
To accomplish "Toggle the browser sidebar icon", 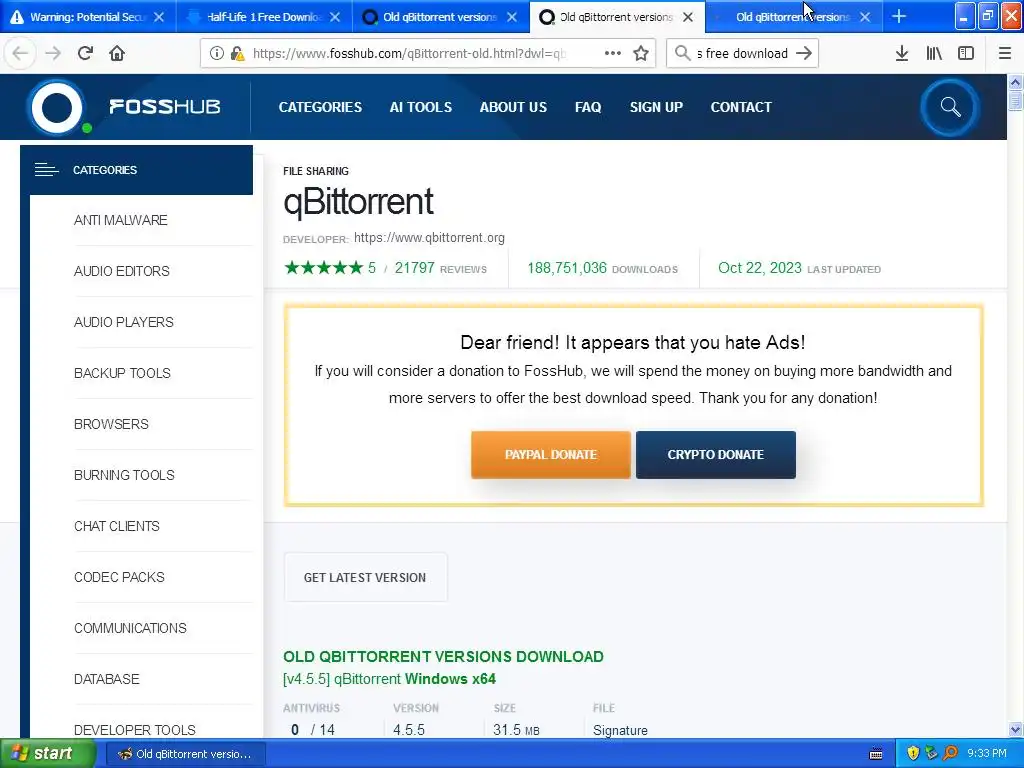I will pos(966,54).
